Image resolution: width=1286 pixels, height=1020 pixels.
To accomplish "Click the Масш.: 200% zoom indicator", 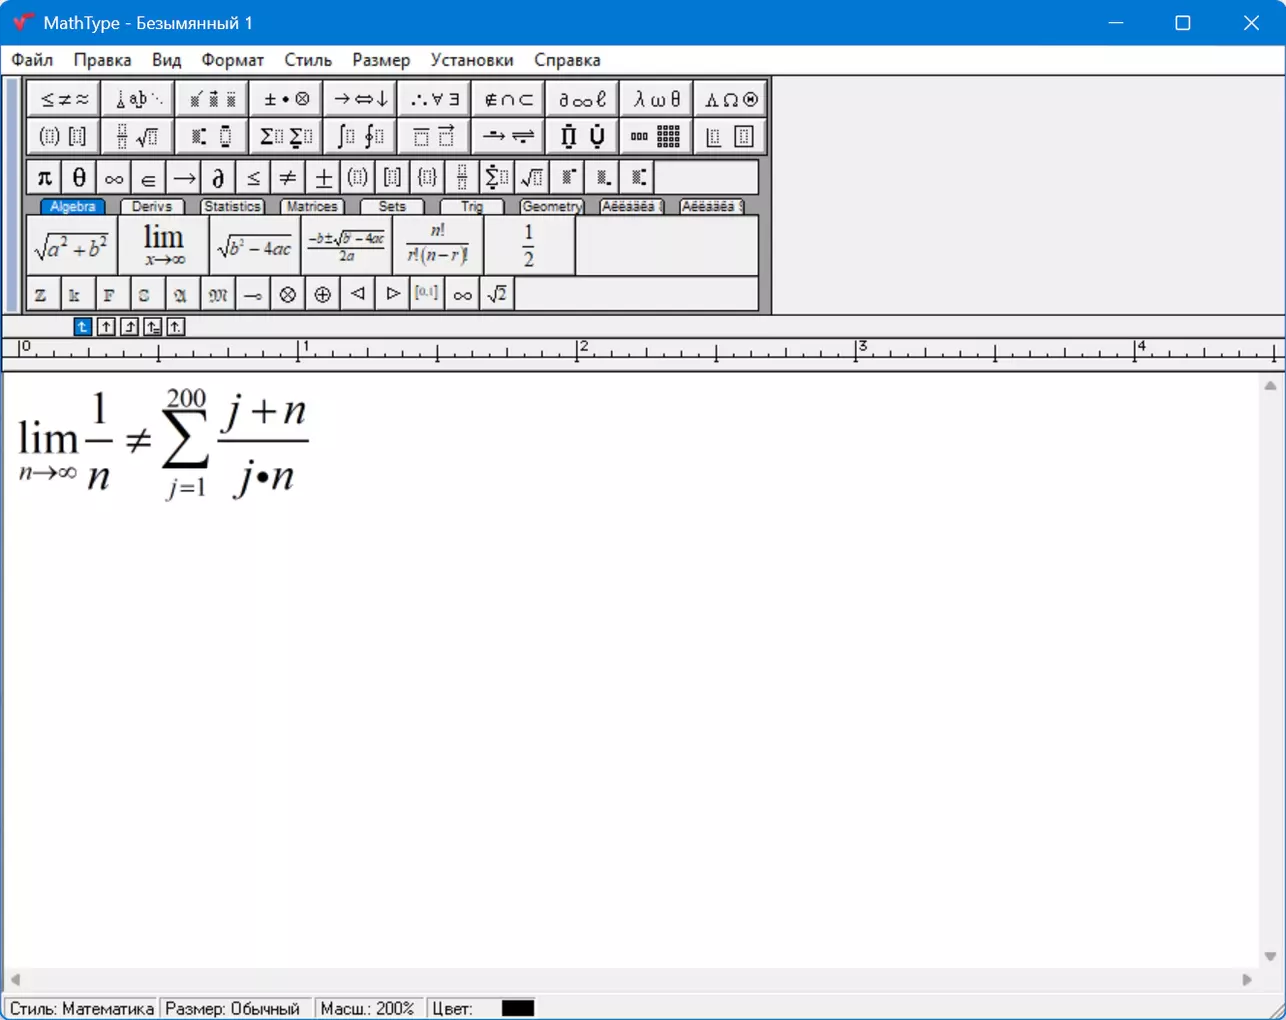I will tap(367, 1008).
